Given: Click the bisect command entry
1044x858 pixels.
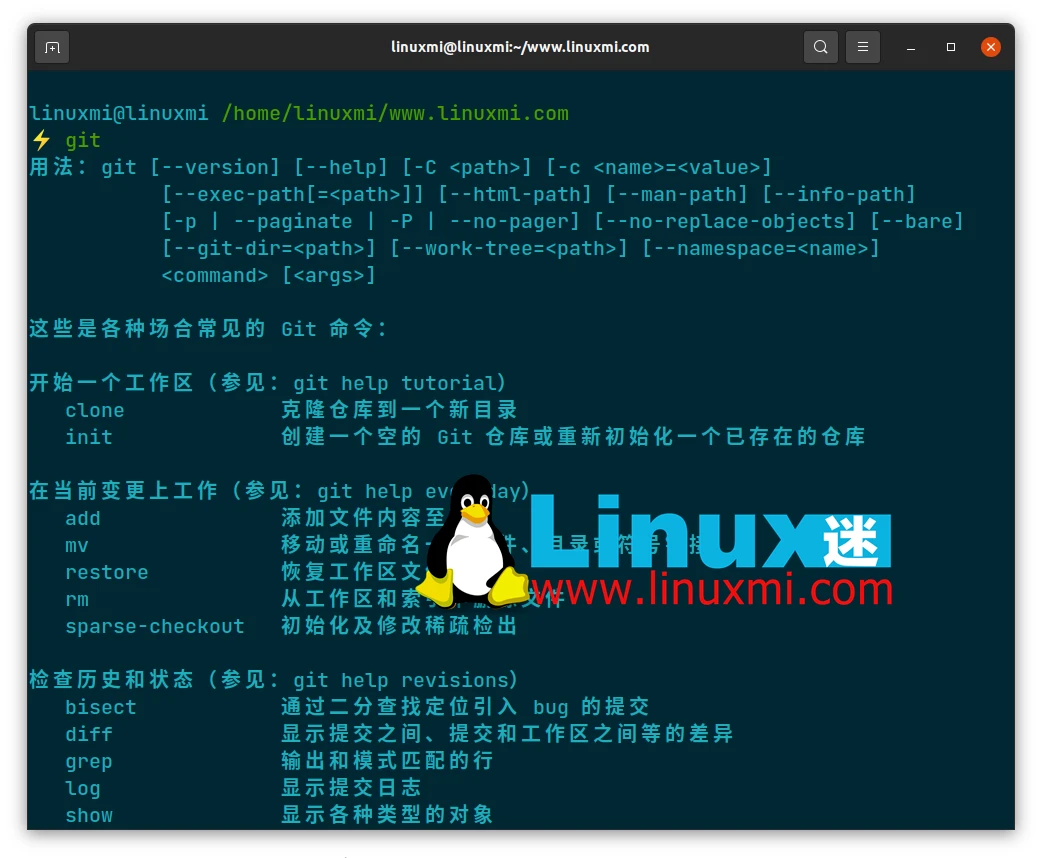Looking at the screenshot, I should coord(101,707).
